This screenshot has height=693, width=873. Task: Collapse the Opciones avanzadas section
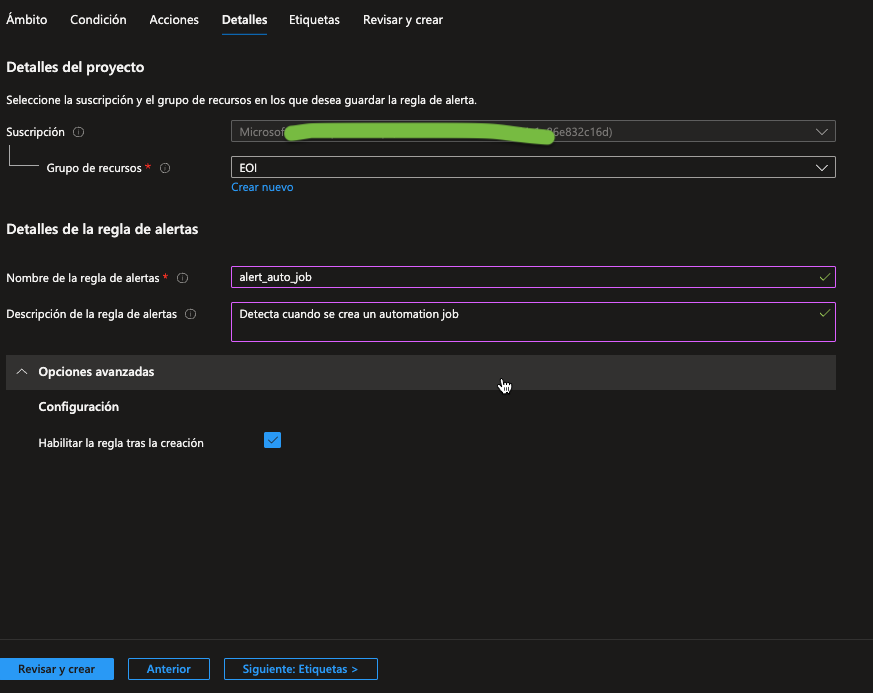click(x=96, y=371)
